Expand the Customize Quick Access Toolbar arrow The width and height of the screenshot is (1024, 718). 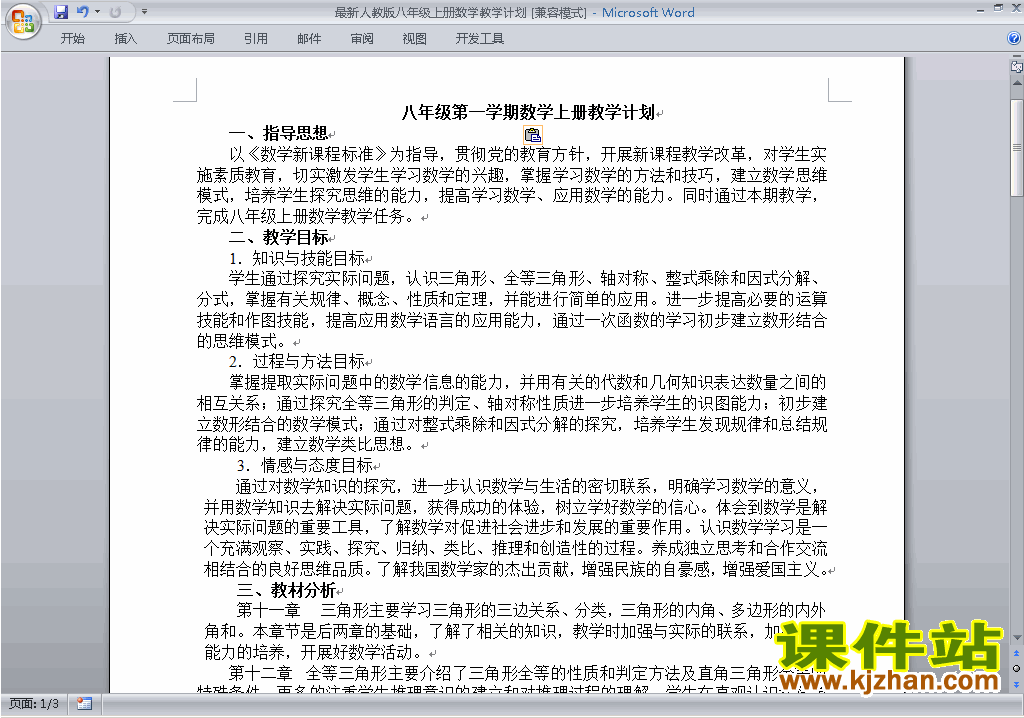[144, 12]
